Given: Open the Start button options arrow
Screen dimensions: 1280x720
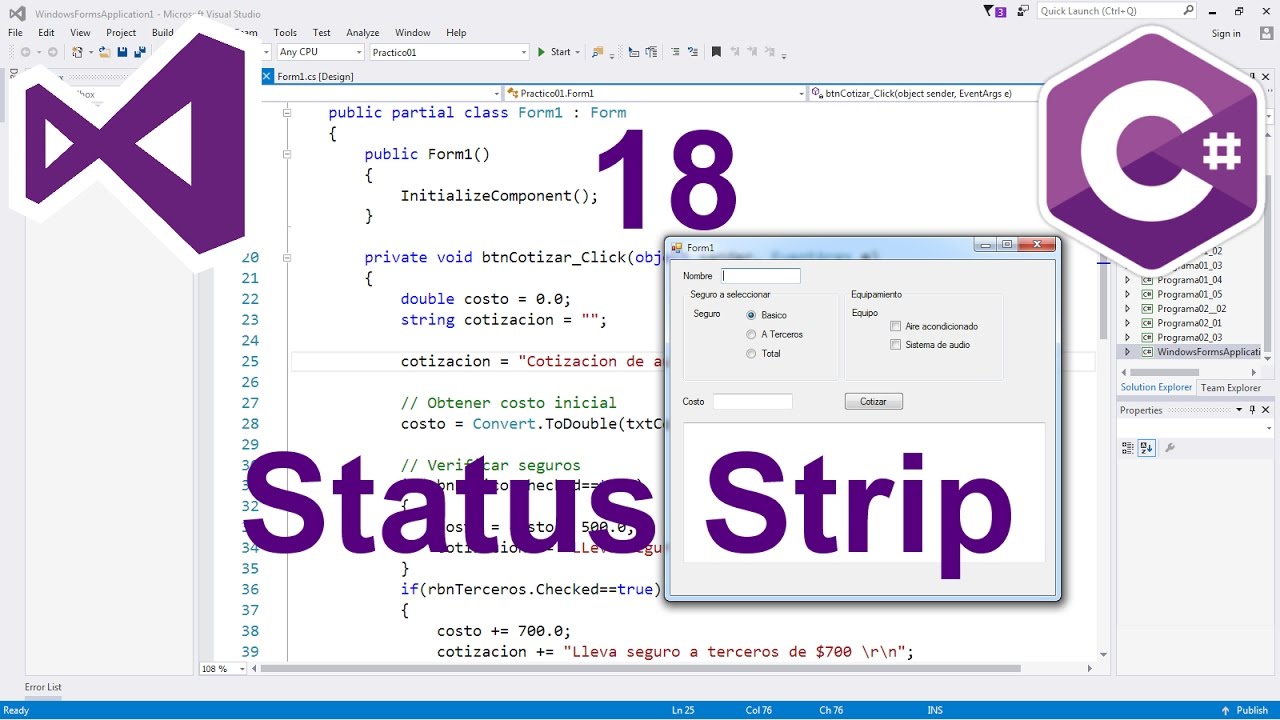Looking at the screenshot, I should click(580, 52).
